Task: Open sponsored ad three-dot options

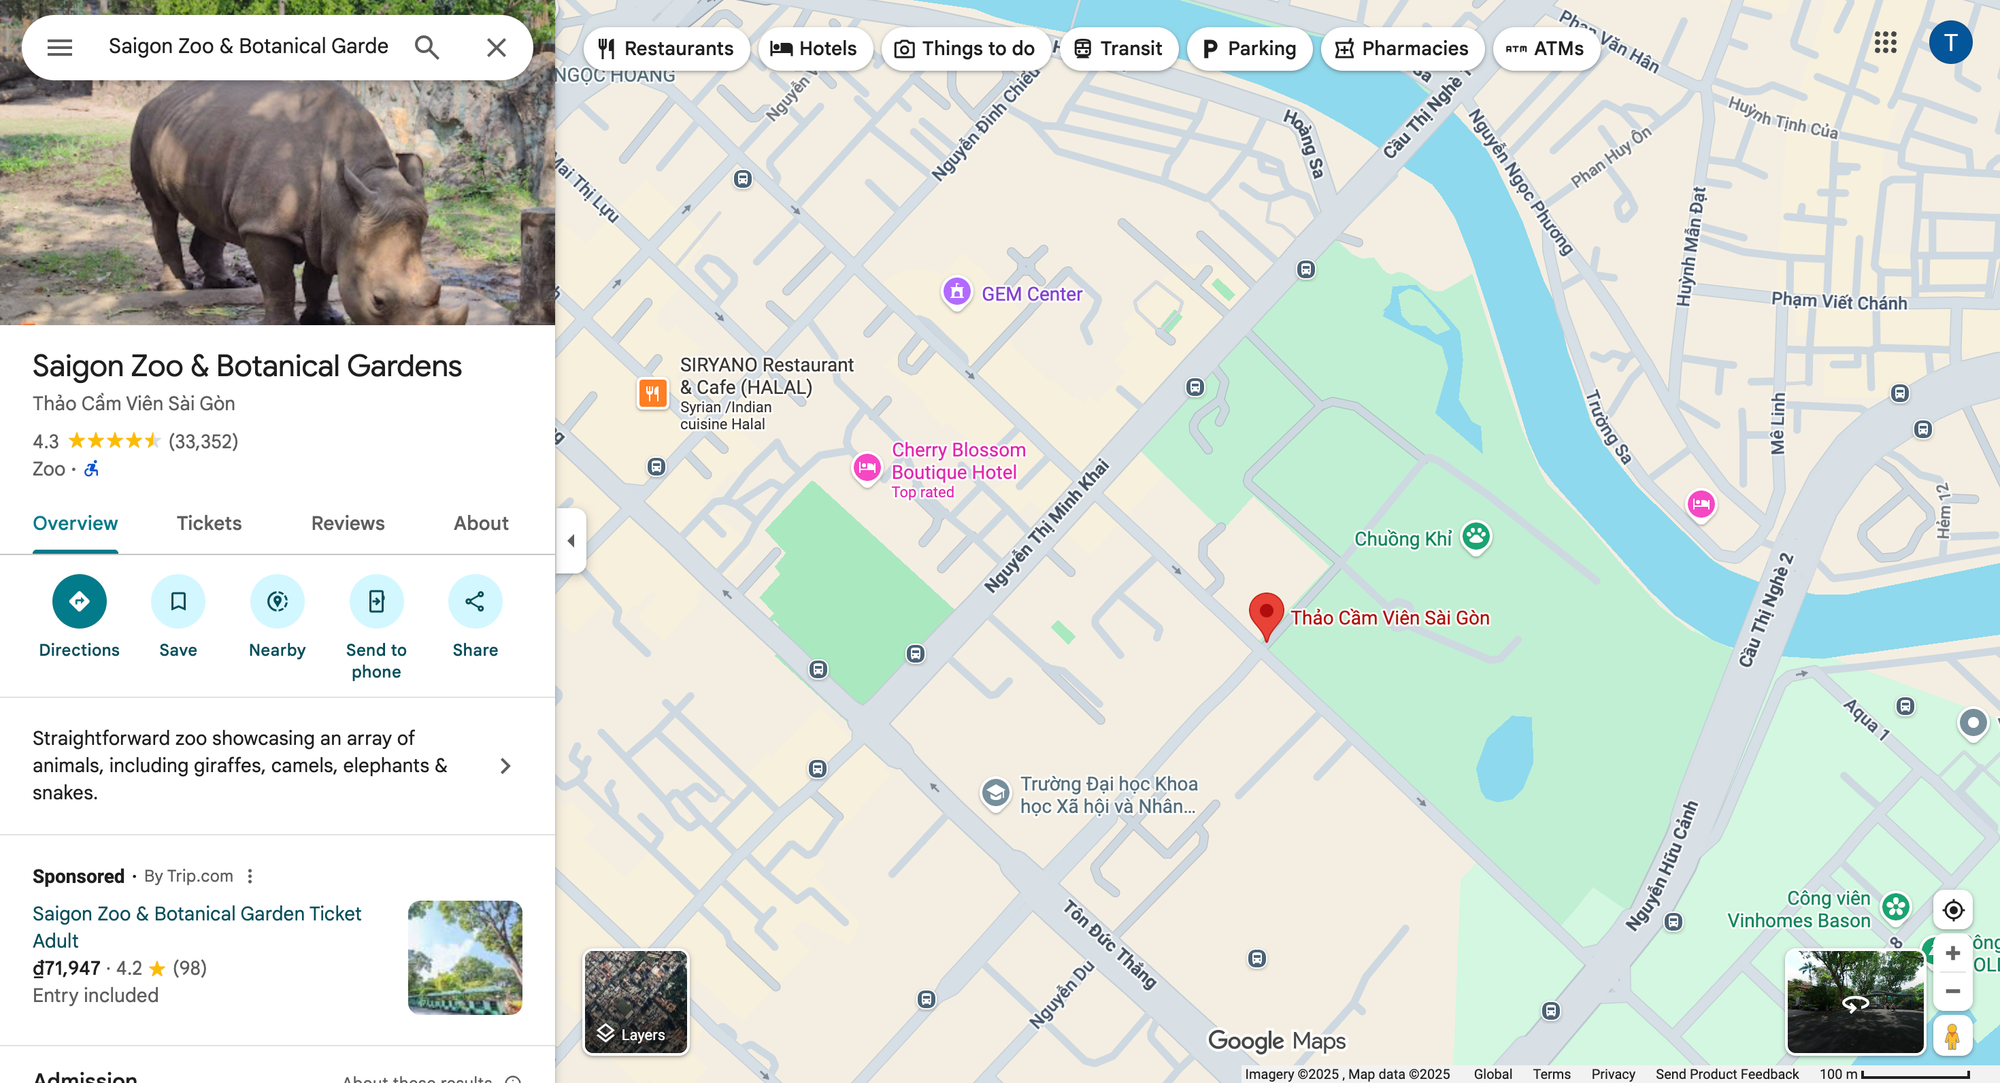Action: click(250, 876)
